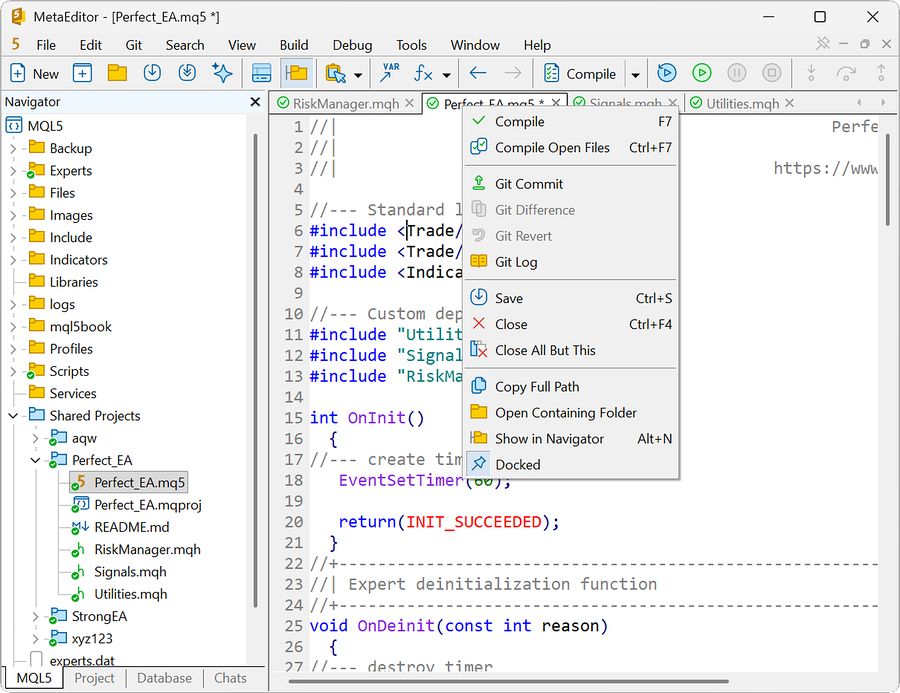
Task: Click the editor horizontal scrollbar
Action: pyautogui.click(x=509, y=682)
